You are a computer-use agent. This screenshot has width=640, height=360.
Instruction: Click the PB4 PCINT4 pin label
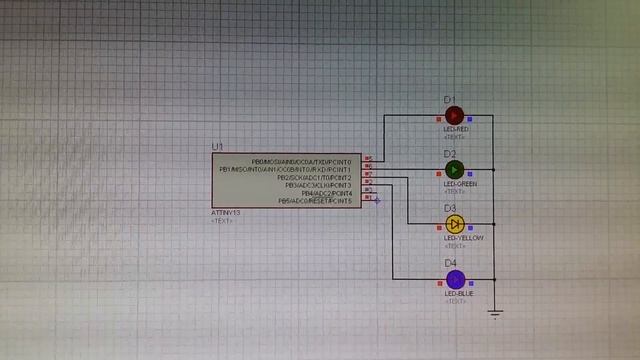(327, 193)
